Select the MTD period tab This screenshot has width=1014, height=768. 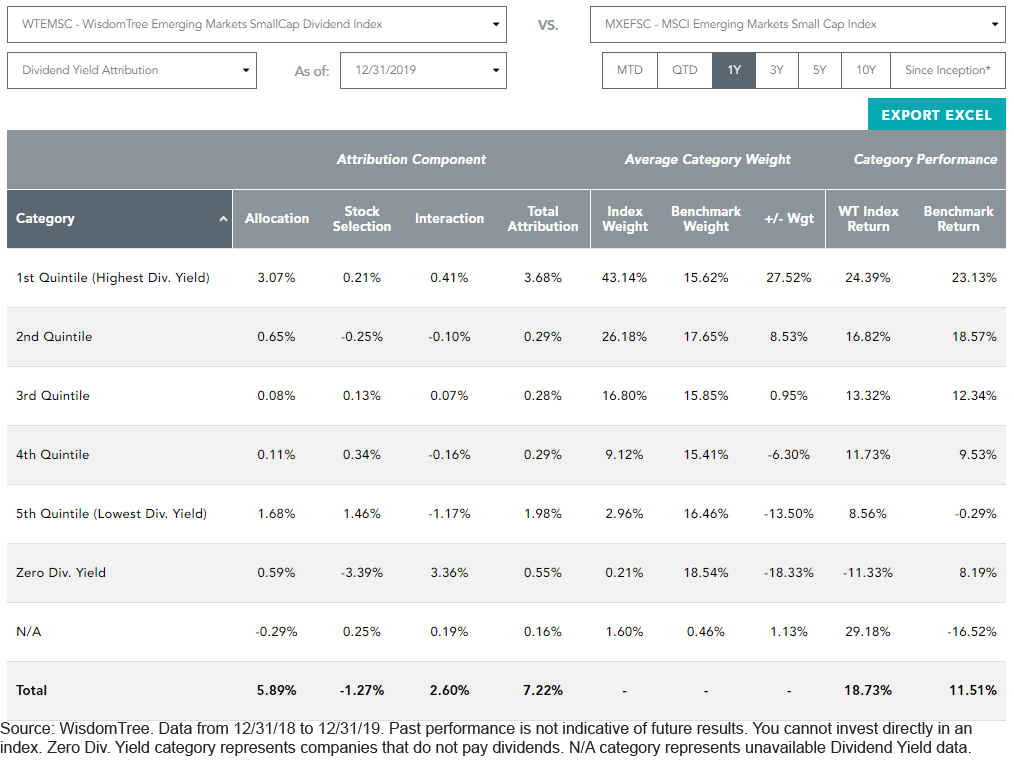click(629, 70)
